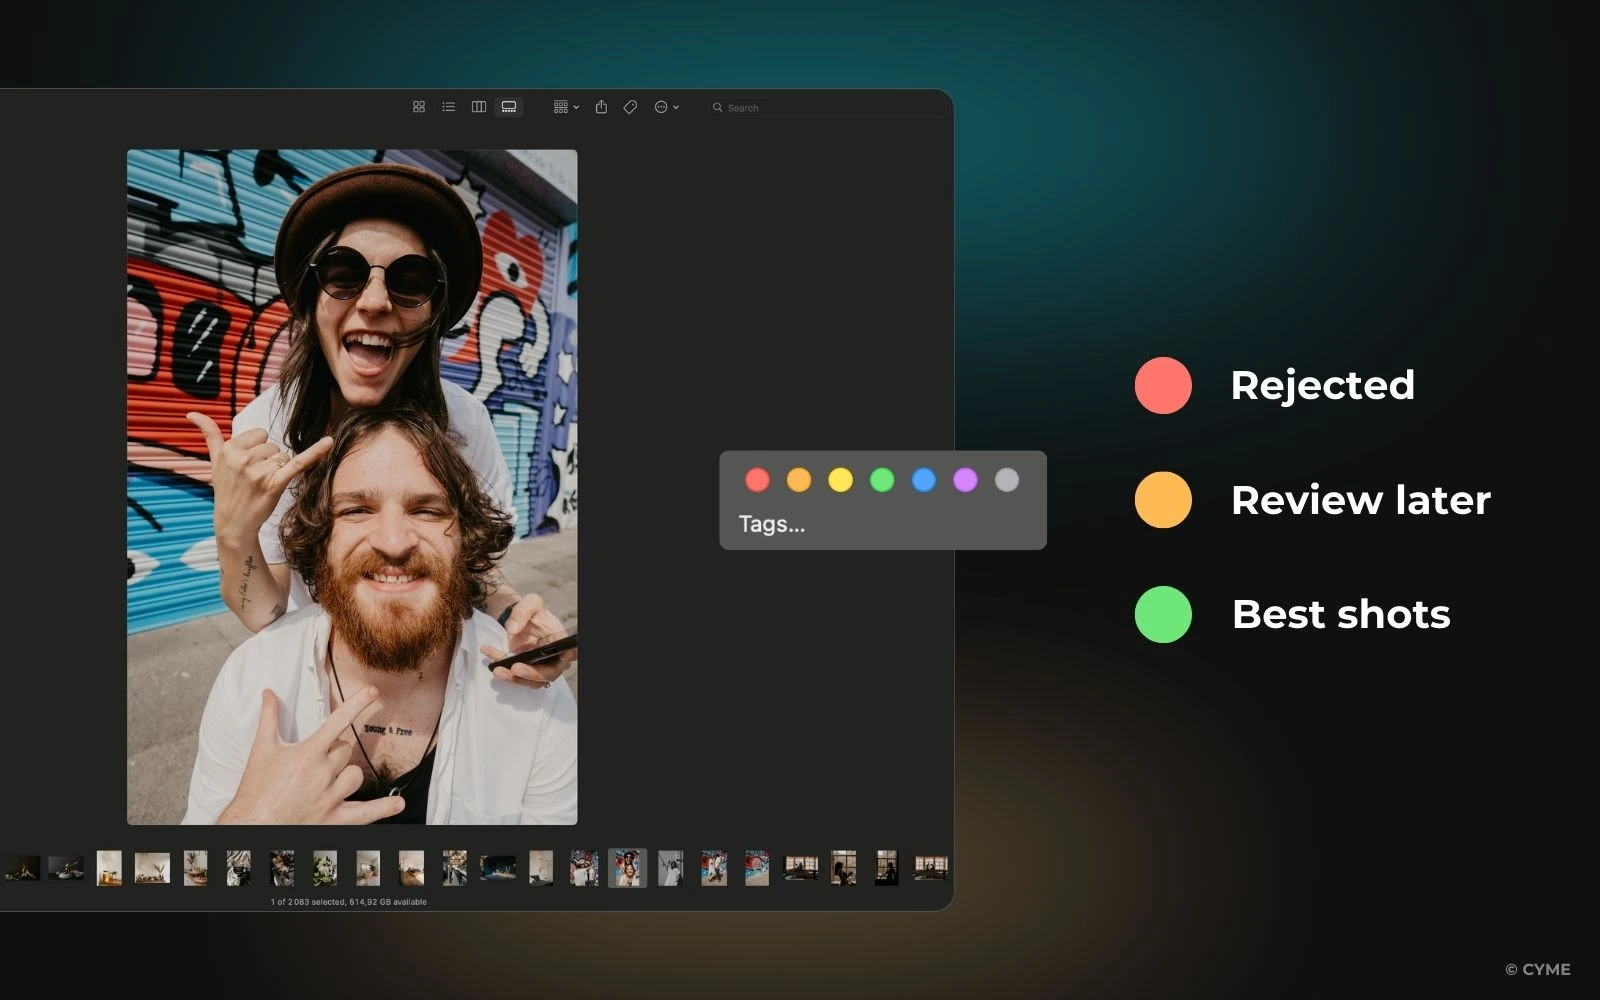
Task: Open the Tags... menu item
Action: 771,524
